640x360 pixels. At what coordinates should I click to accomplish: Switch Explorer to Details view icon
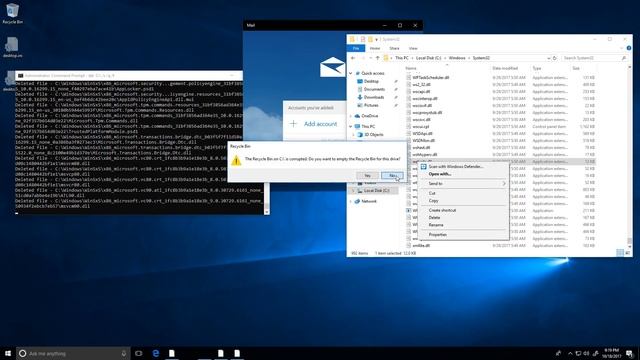[620, 253]
